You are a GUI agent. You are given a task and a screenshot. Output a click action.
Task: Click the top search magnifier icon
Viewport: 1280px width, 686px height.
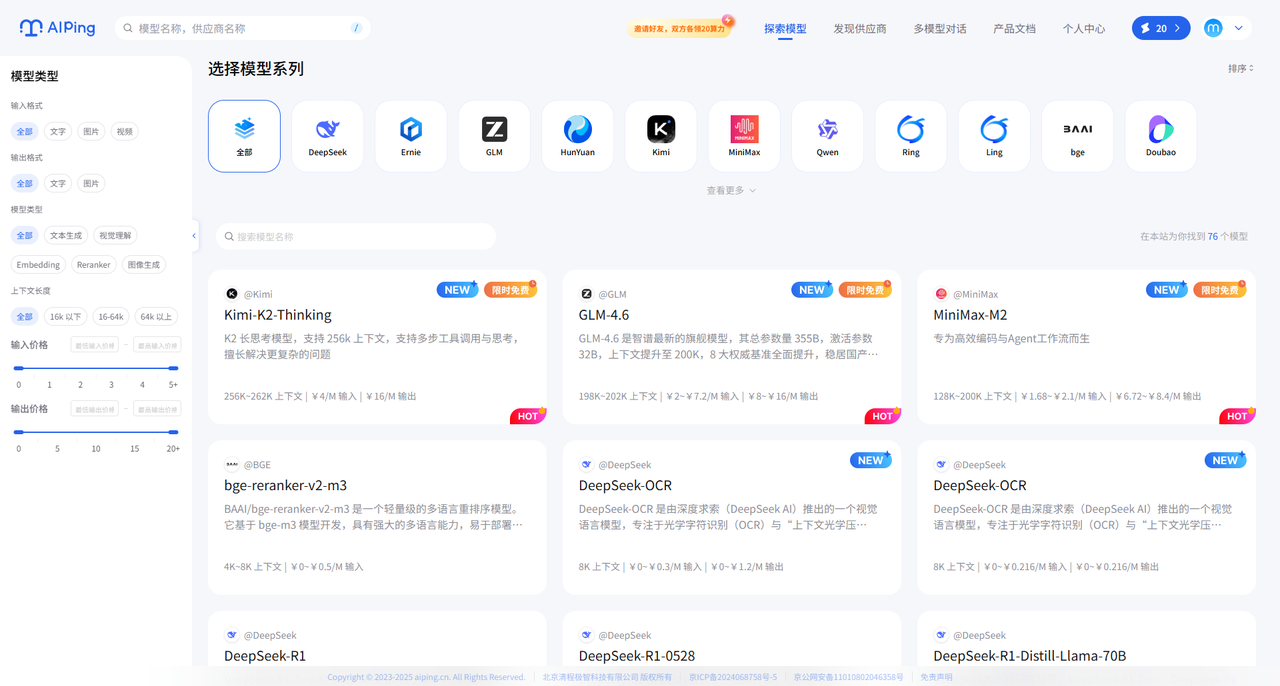128,28
